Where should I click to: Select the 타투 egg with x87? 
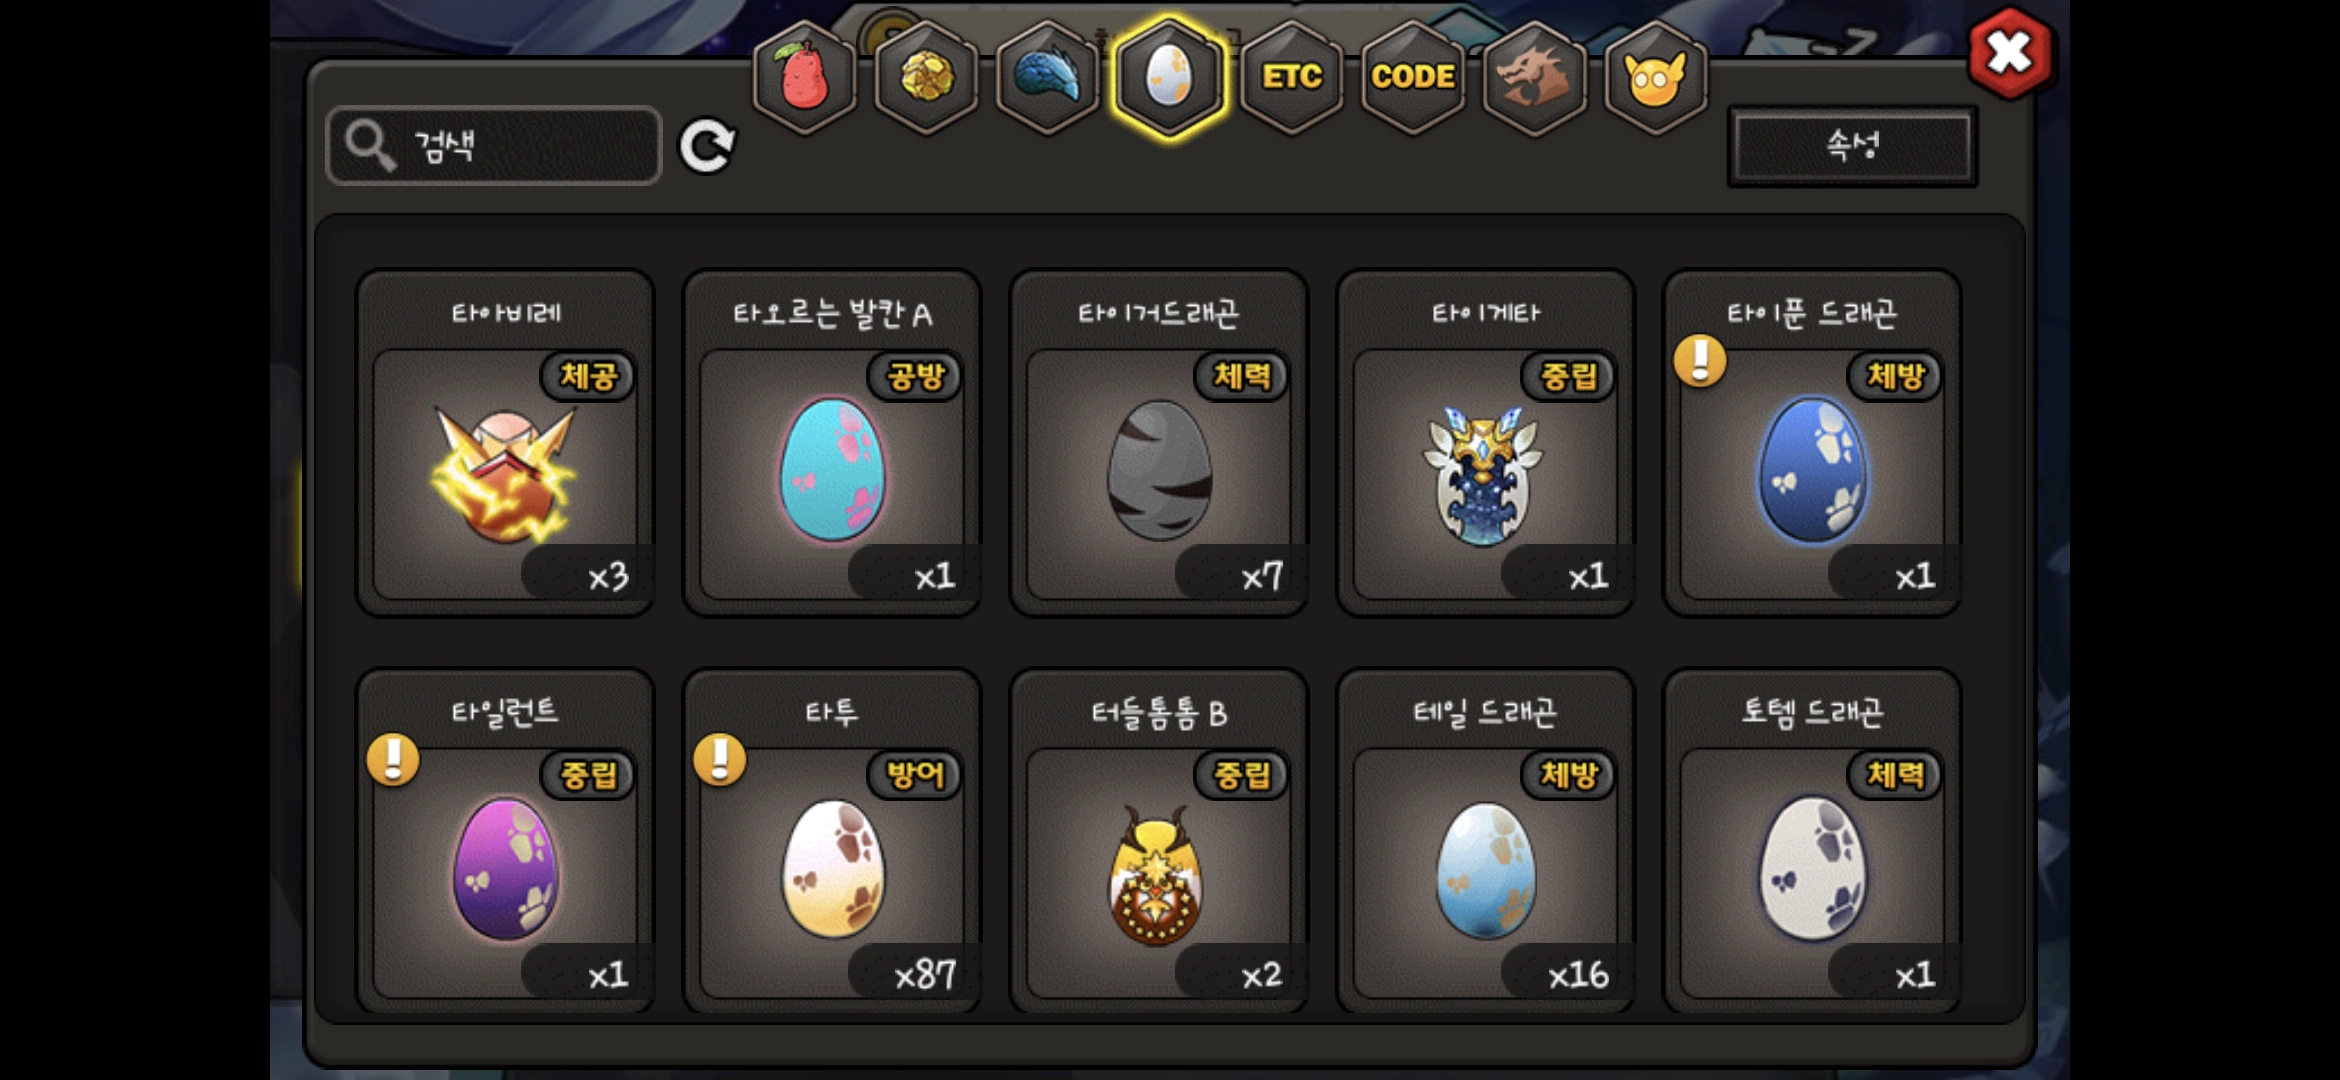pos(832,842)
